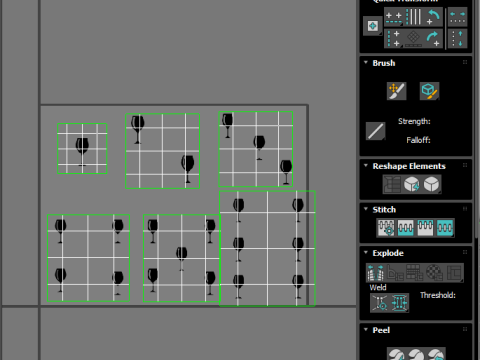480x360 pixels.
Task: Select the UV cluster with five wine glasses
Action: [182, 258]
